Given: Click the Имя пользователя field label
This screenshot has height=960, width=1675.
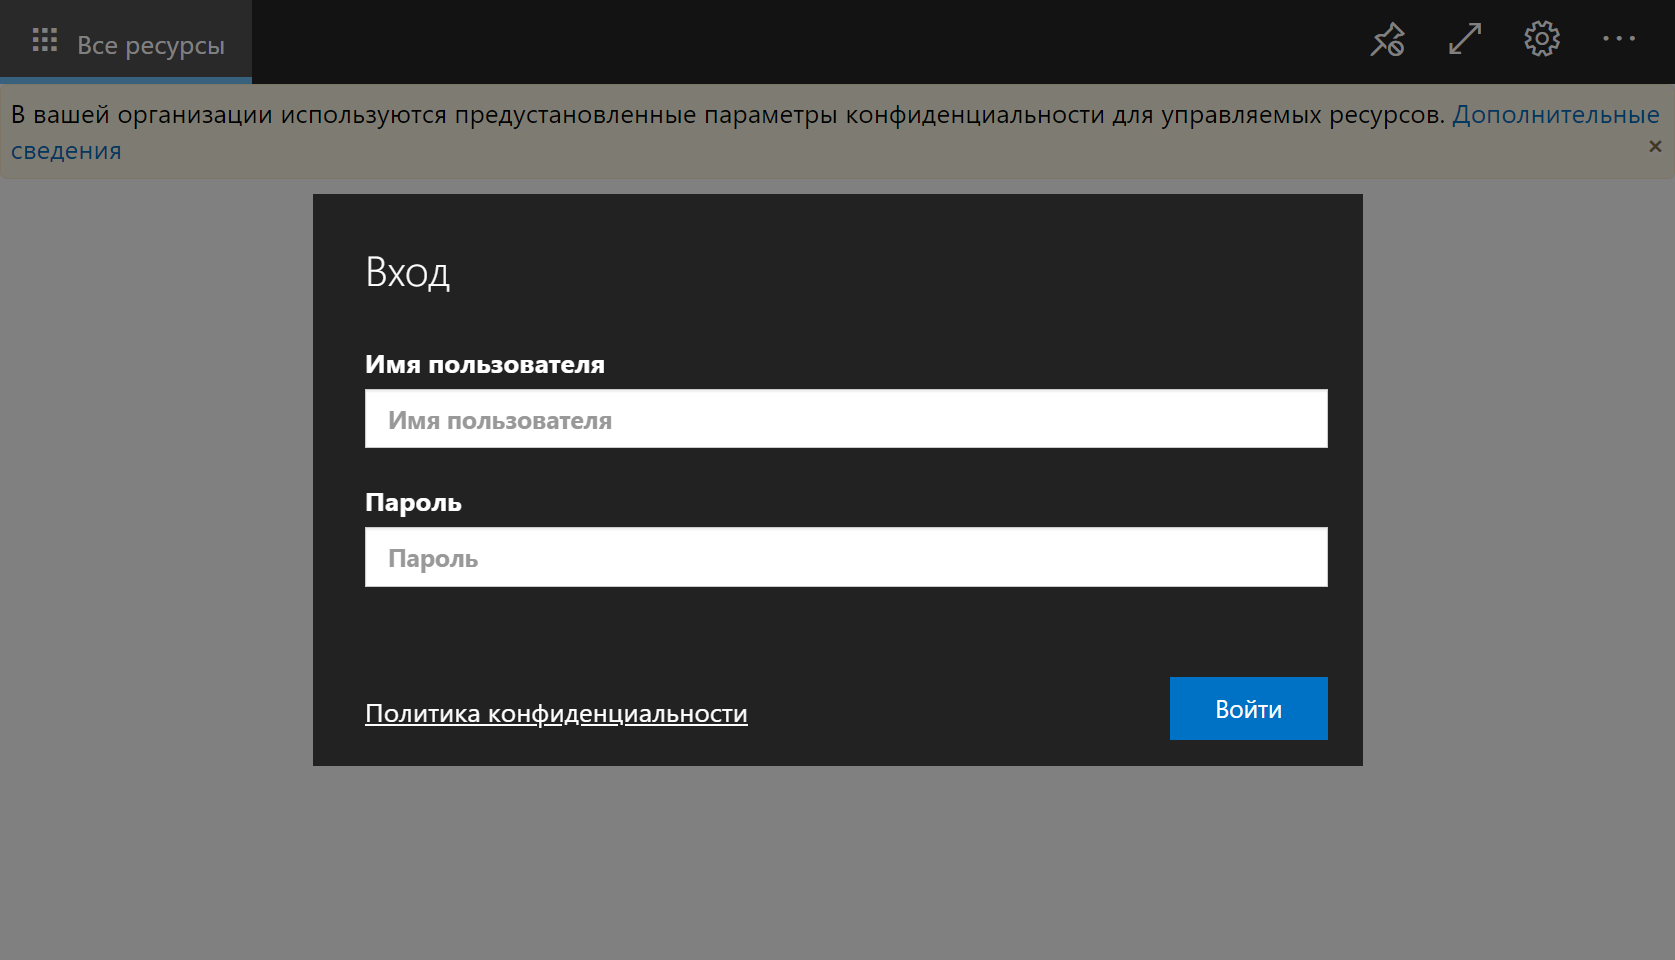Looking at the screenshot, I should (484, 365).
